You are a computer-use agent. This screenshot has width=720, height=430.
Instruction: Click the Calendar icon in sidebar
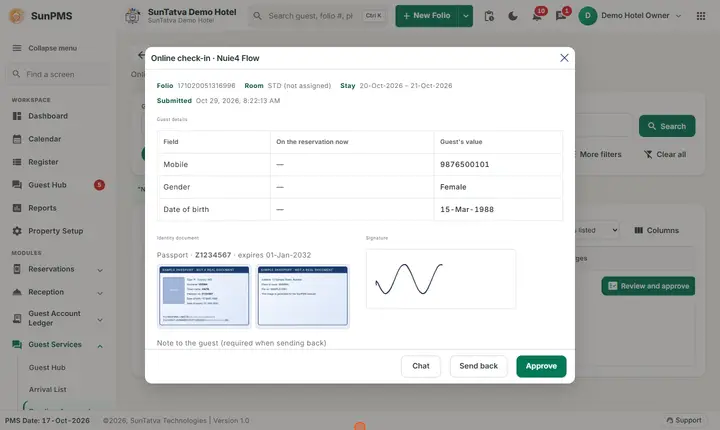[17, 139]
